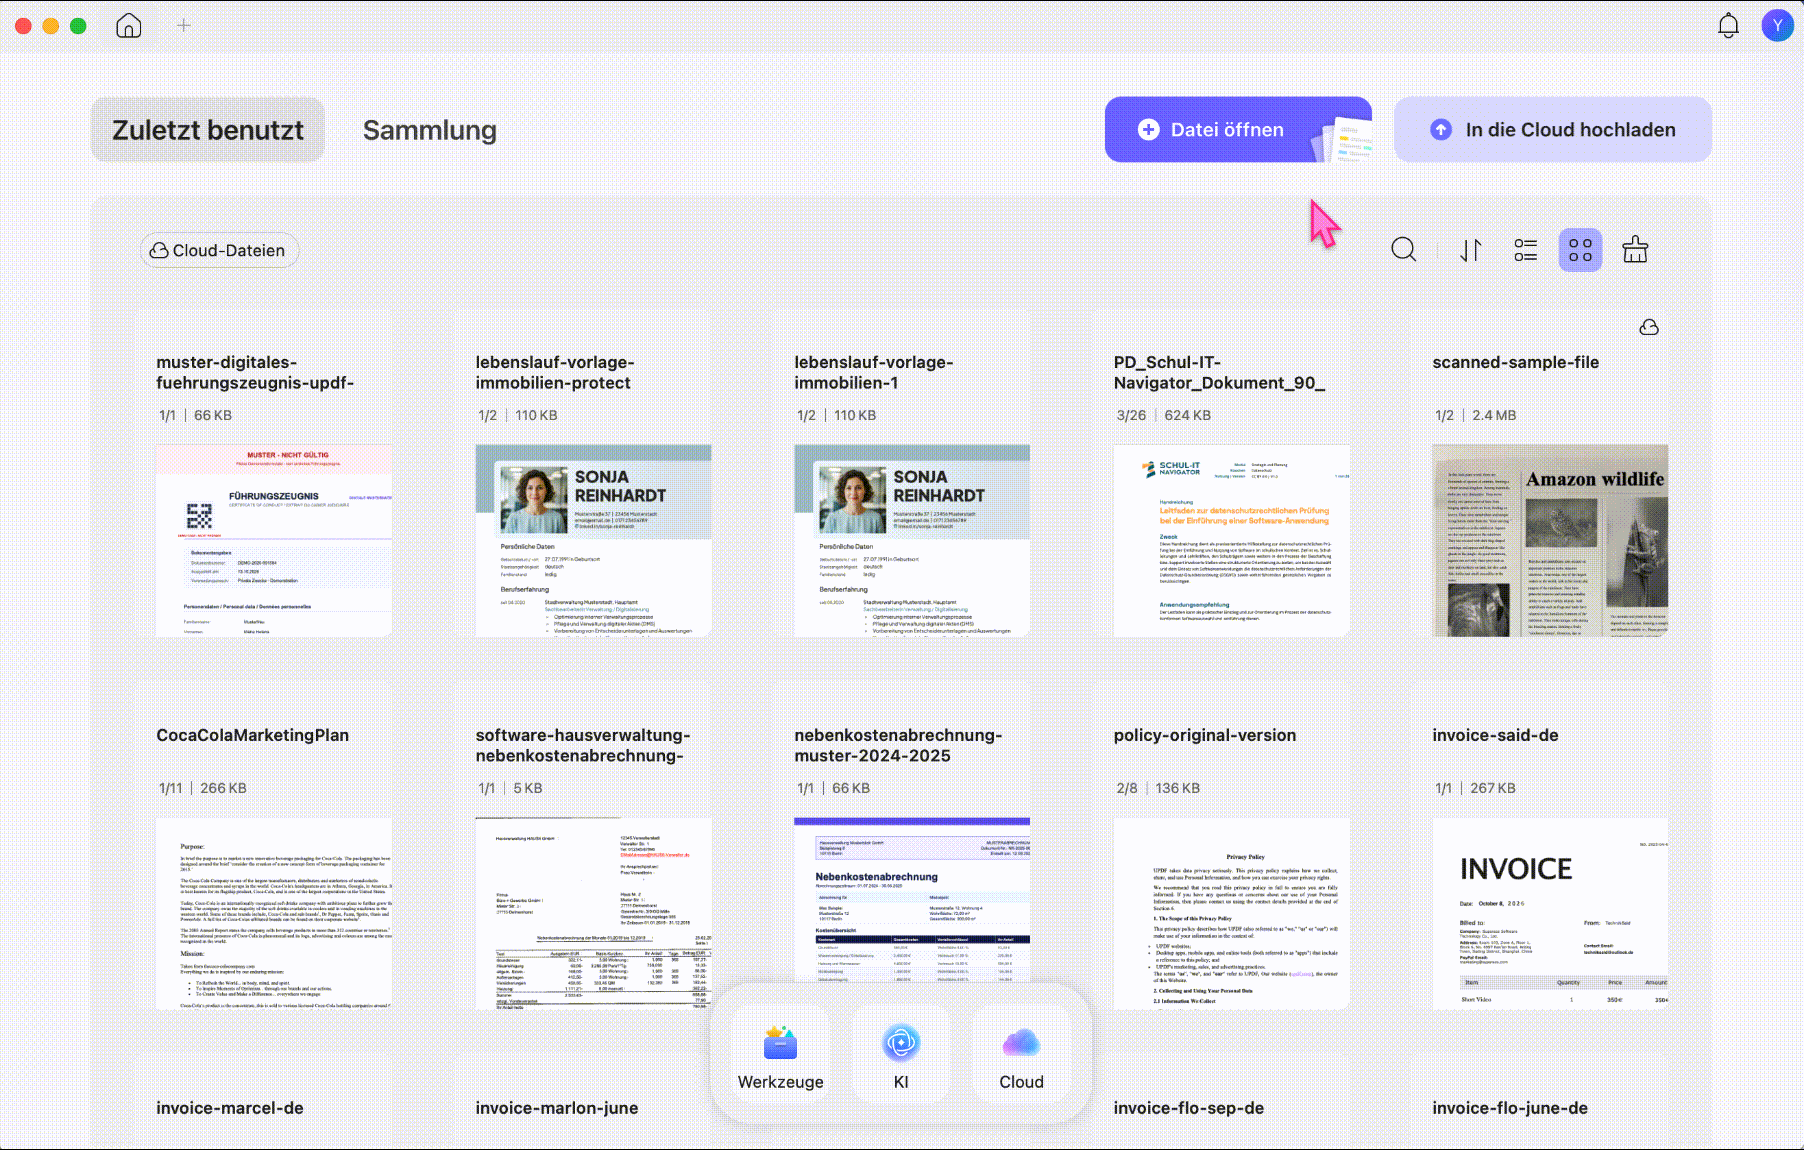Add a new tab with plus
1804x1150 pixels.
coord(184,26)
